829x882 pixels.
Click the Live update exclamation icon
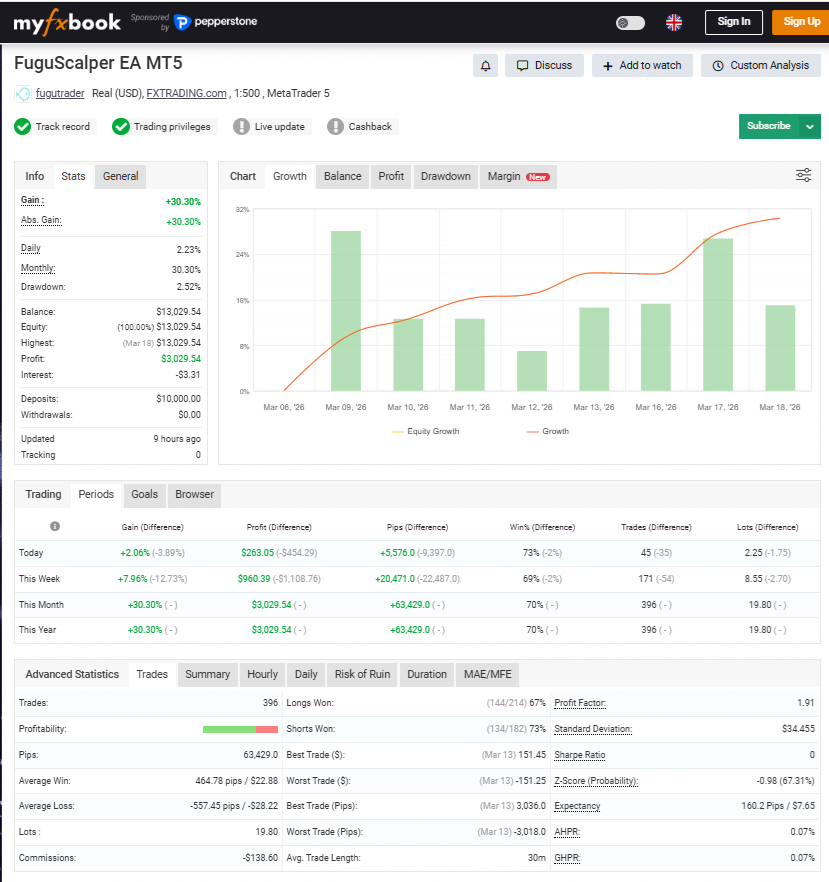coord(241,127)
